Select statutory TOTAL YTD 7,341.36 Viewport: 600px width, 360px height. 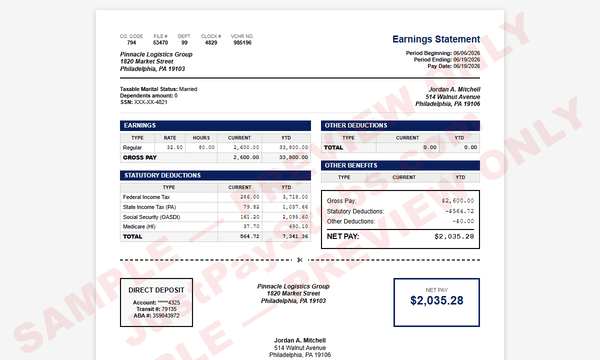[x=295, y=236]
